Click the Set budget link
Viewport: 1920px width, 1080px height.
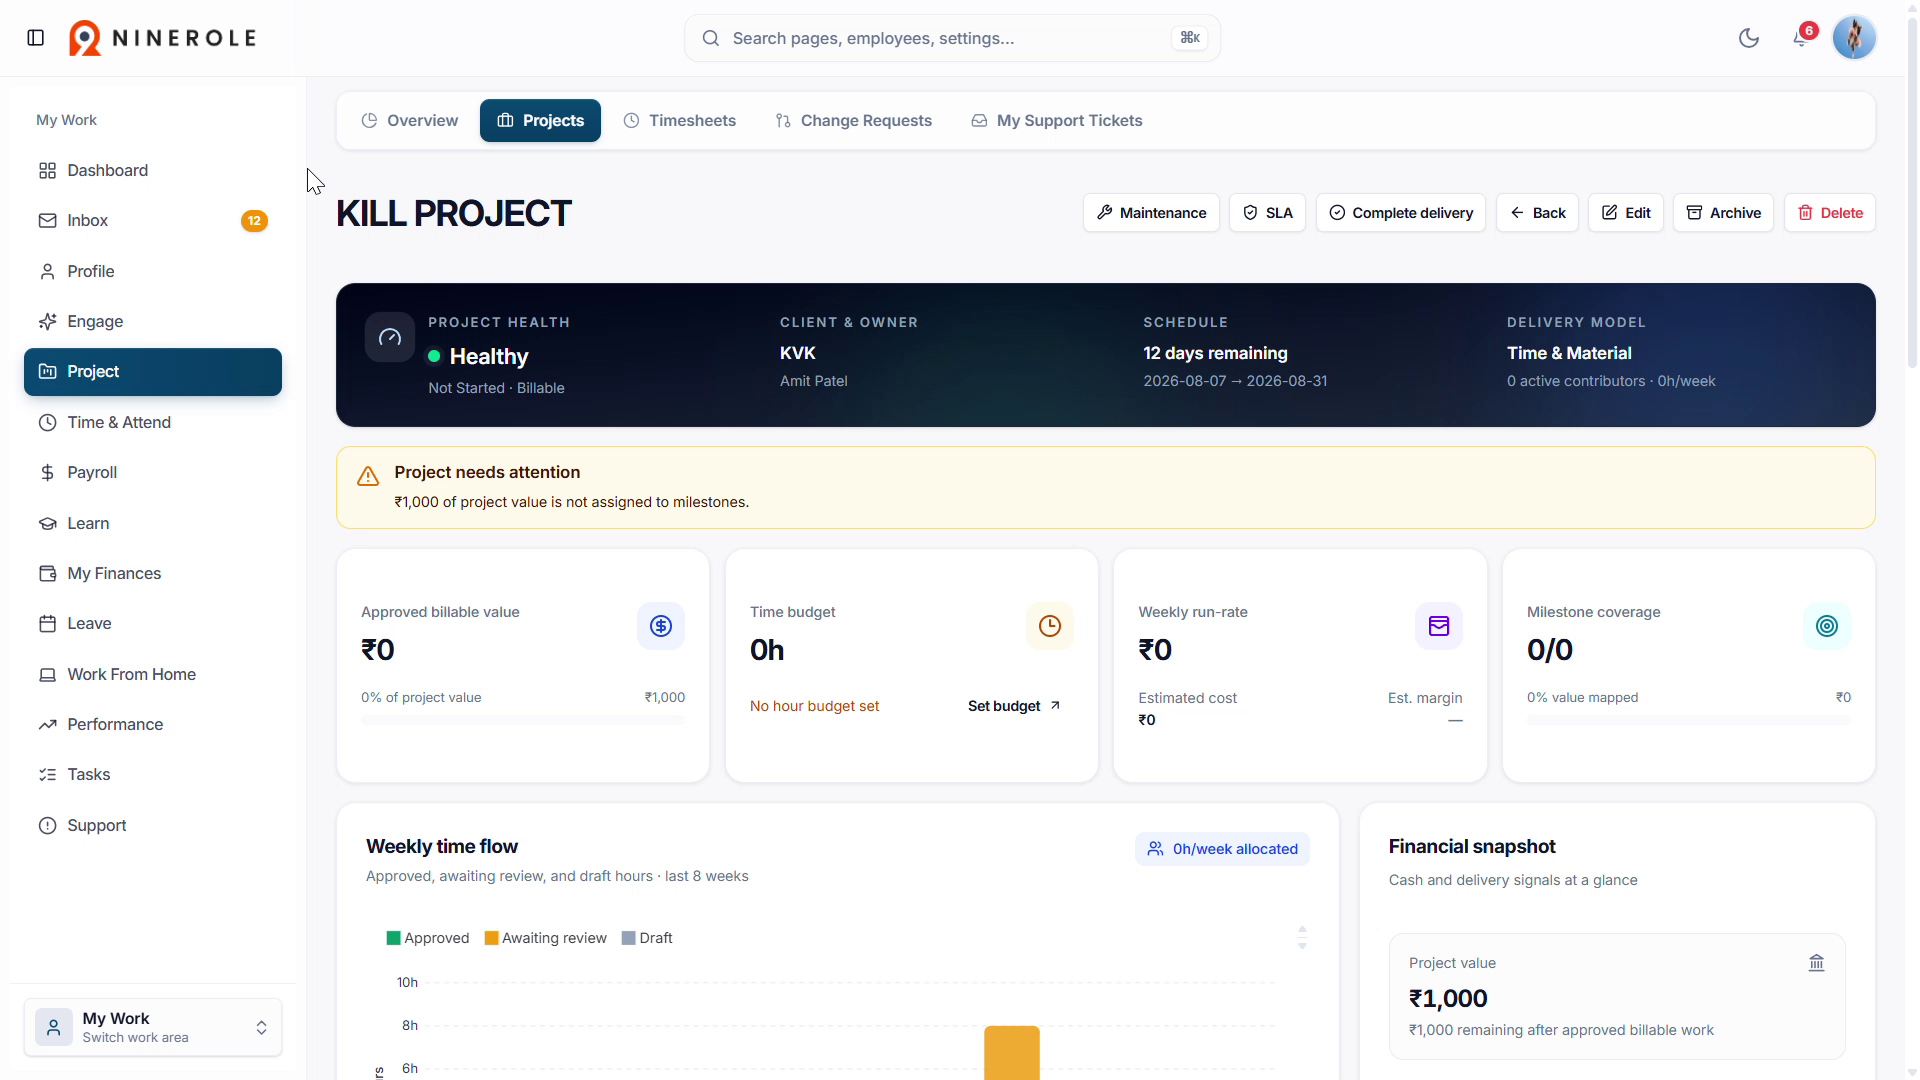[x=1014, y=706]
